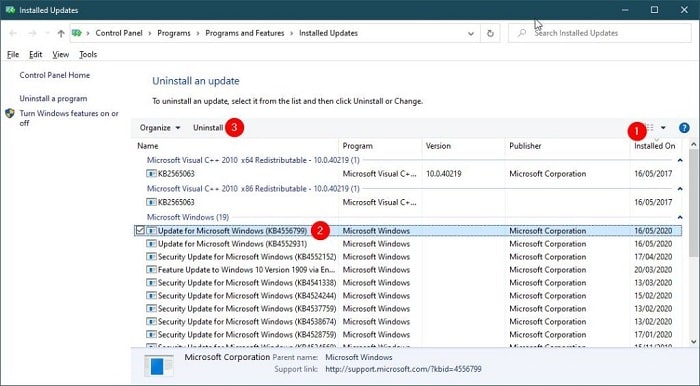Navigate to Programs in the breadcrumb
The image size is (700, 386).
(x=174, y=33)
